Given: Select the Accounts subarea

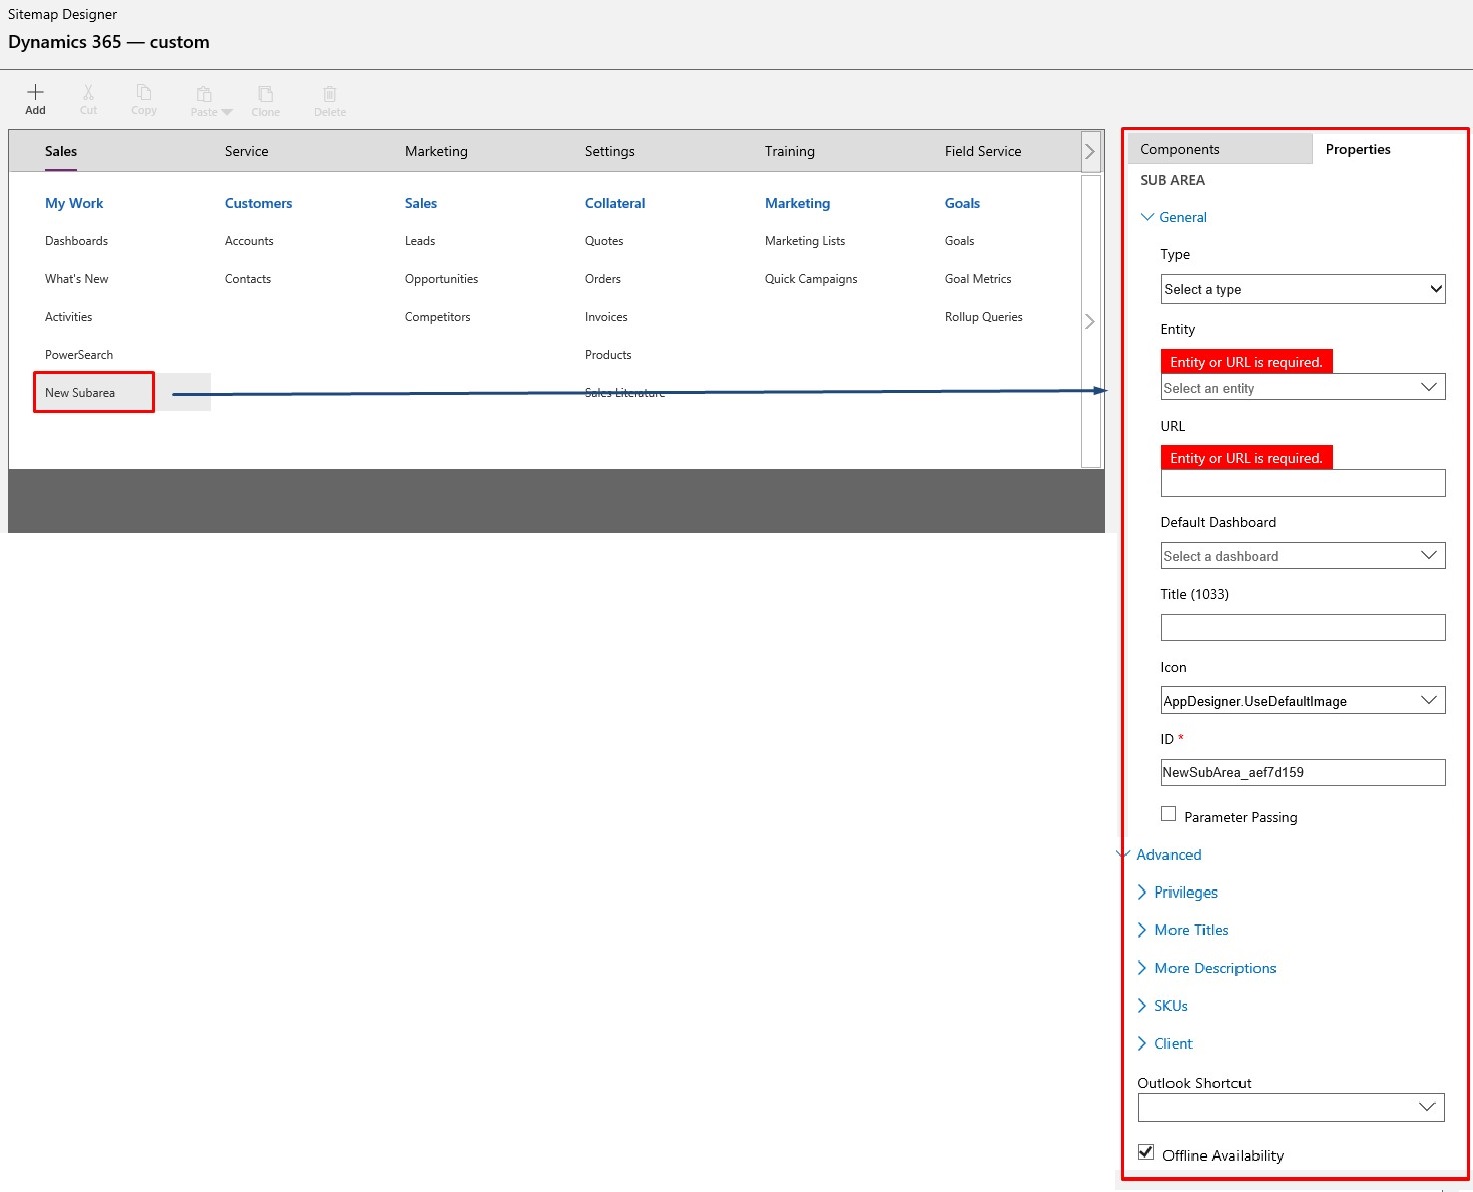Looking at the screenshot, I should pyautogui.click(x=249, y=241).
